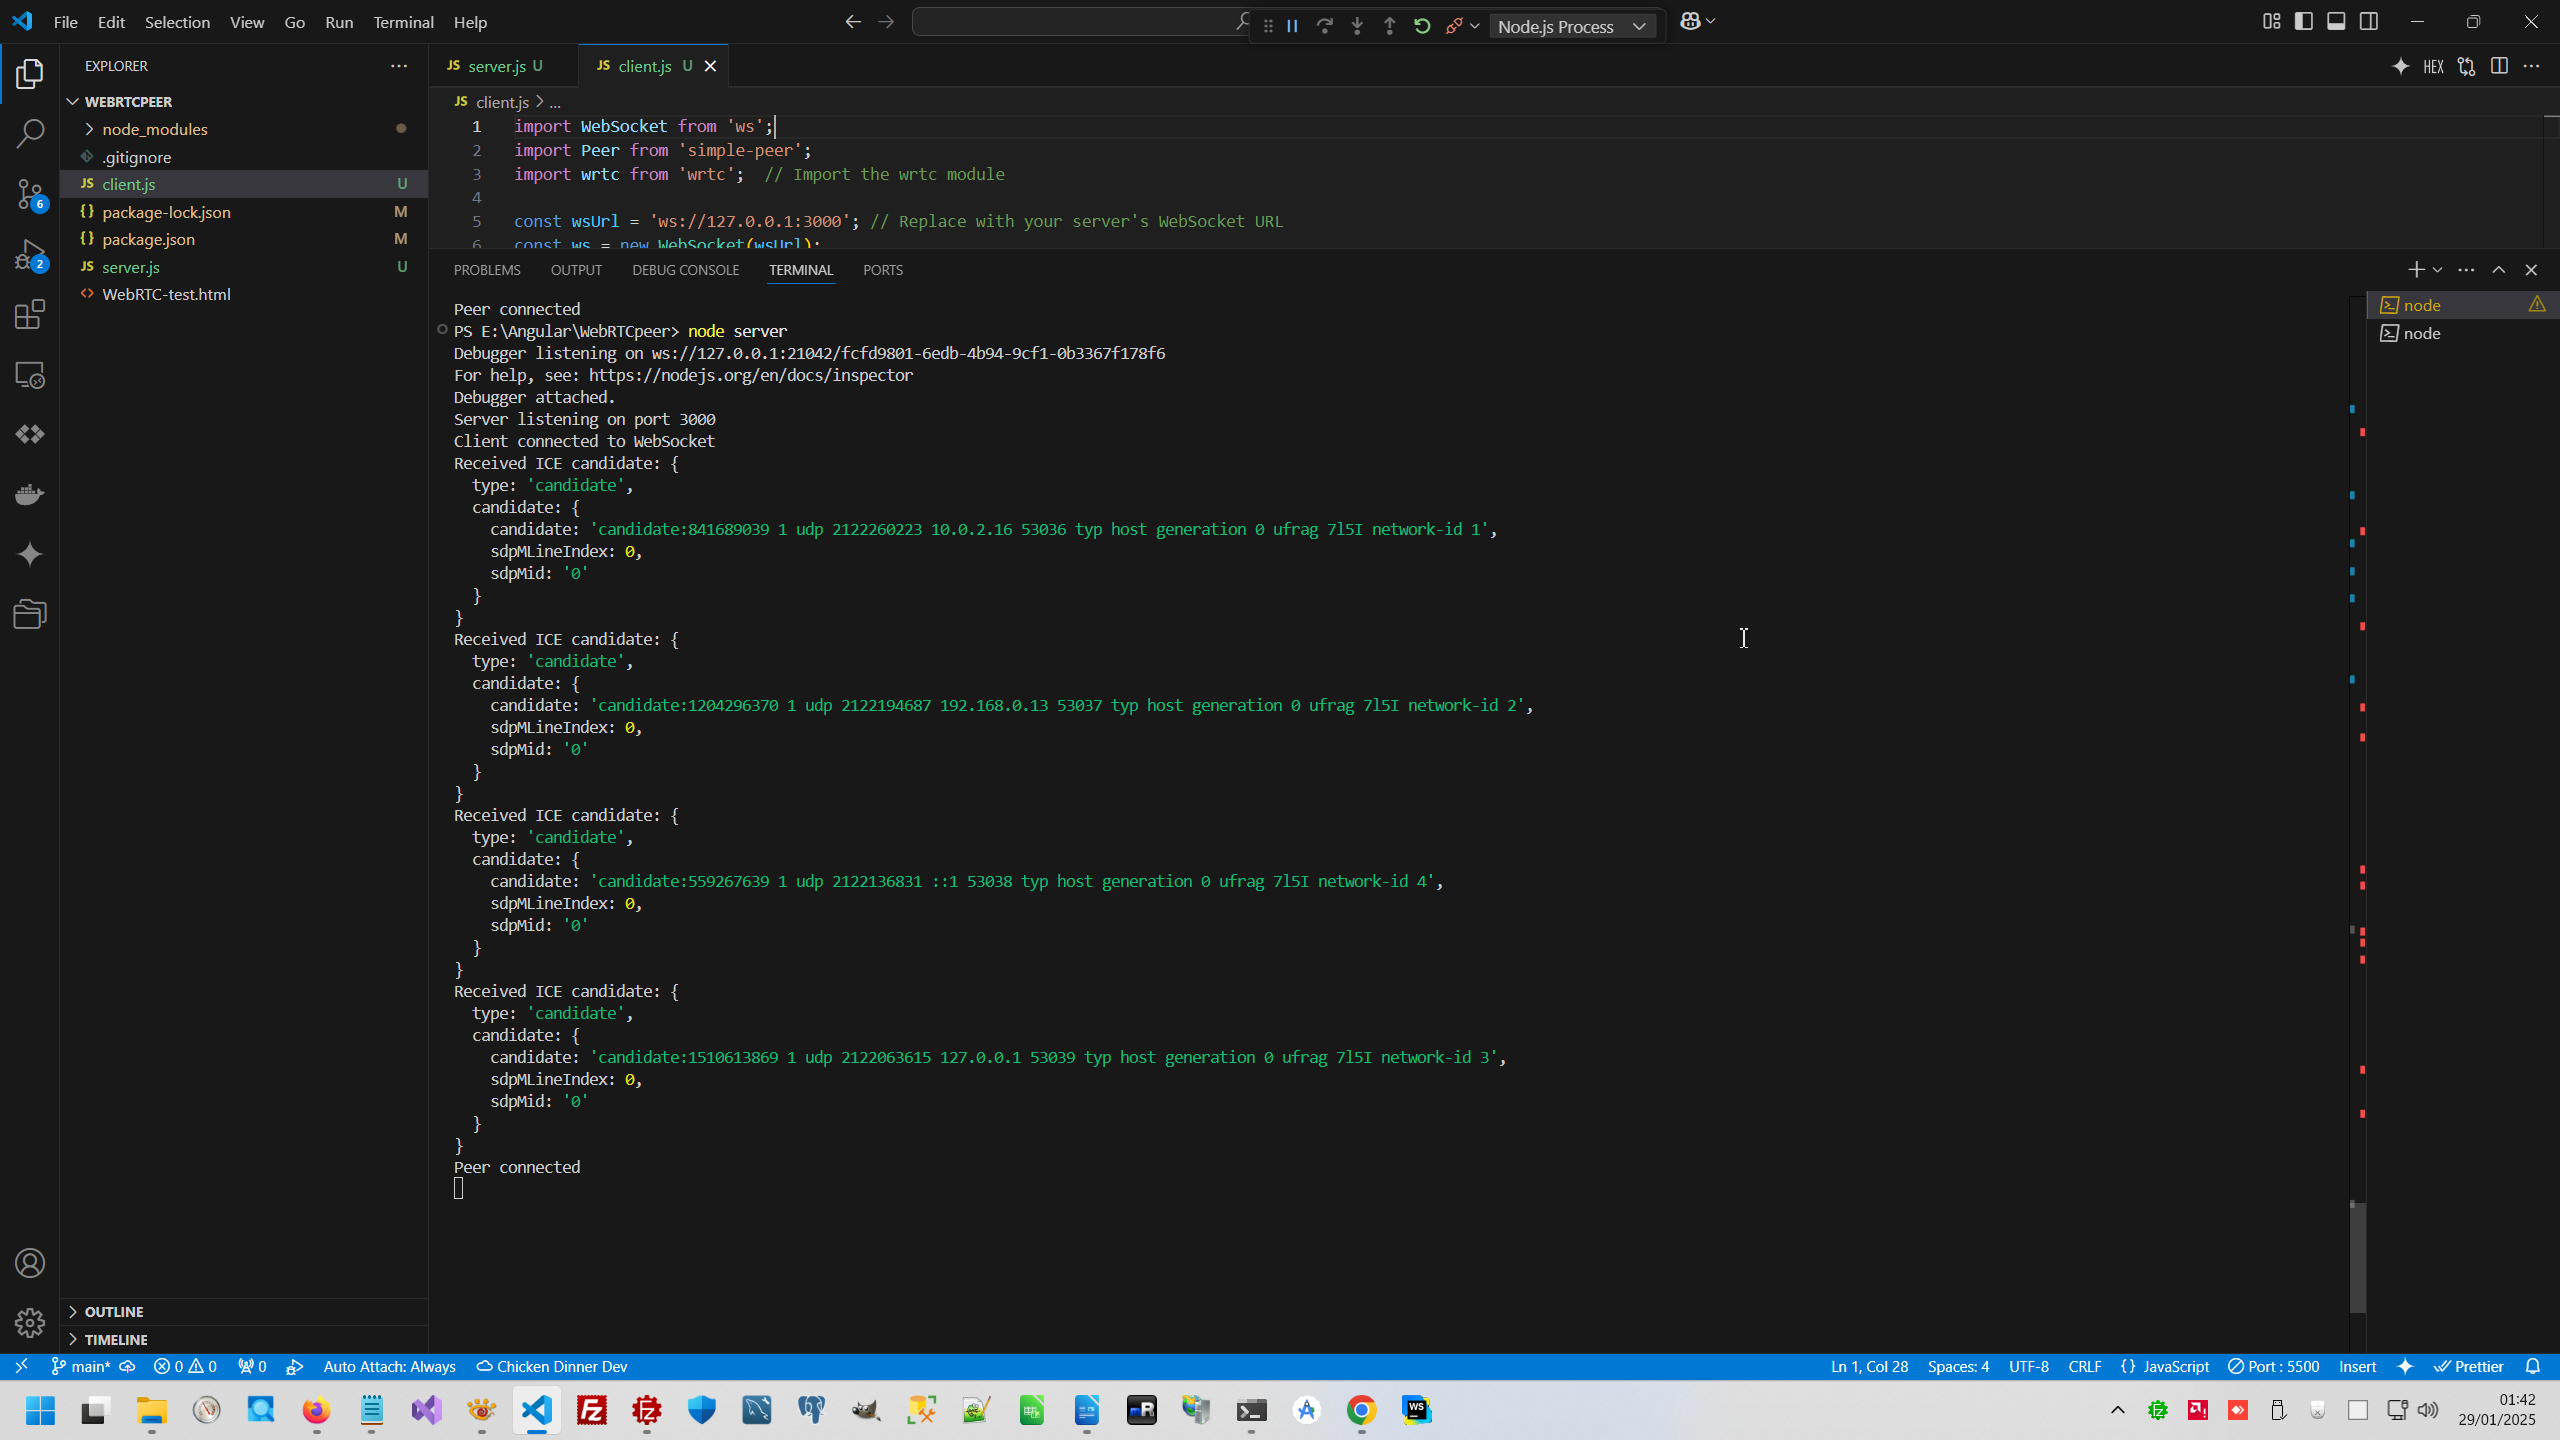Open the Source Control view

coord(30,194)
